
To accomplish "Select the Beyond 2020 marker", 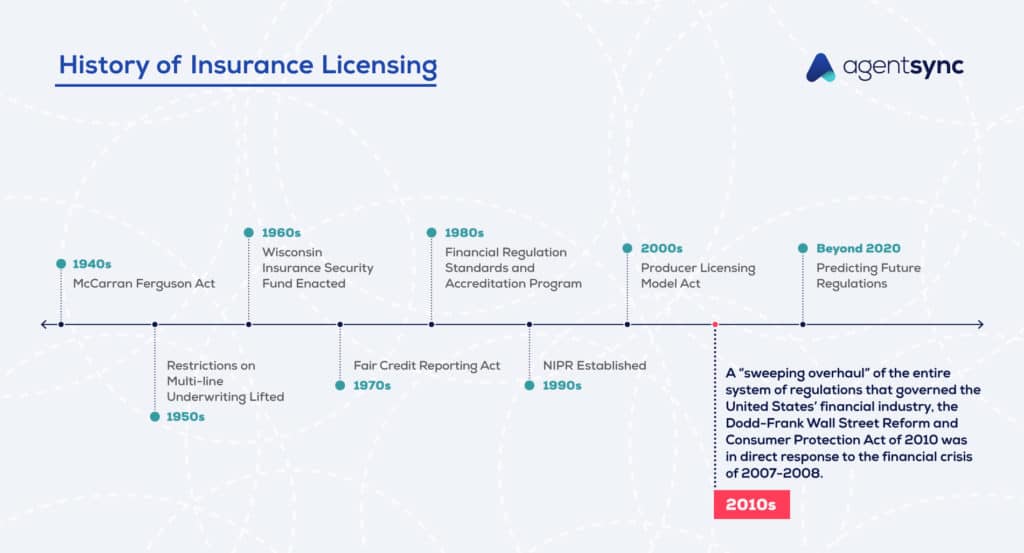I will tap(802, 248).
